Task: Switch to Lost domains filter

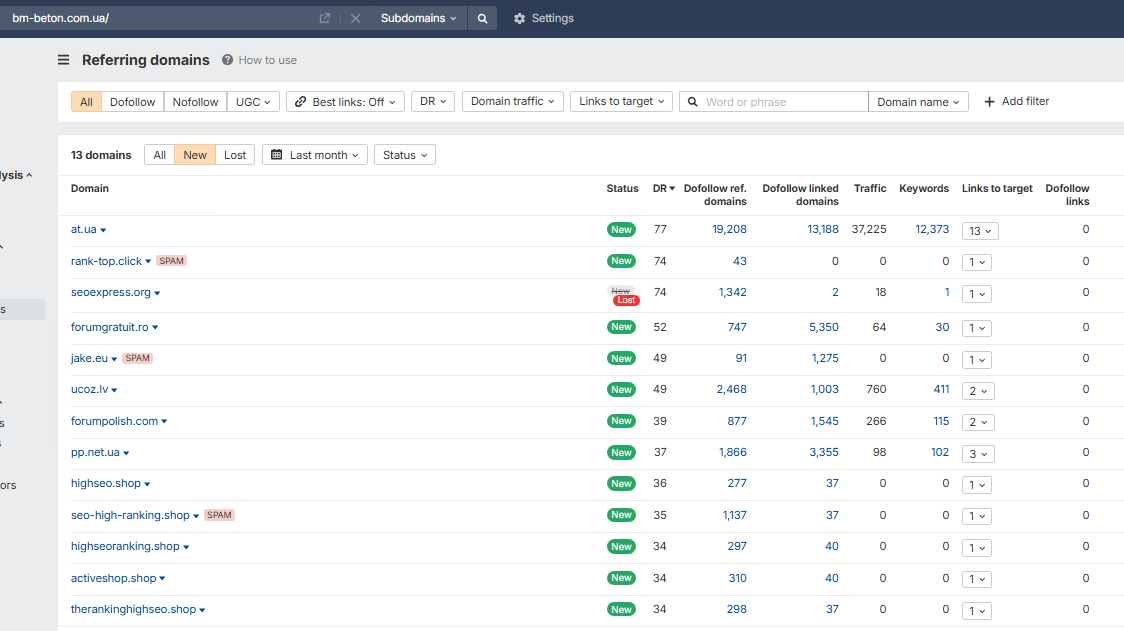Action: tap(235, 155)
